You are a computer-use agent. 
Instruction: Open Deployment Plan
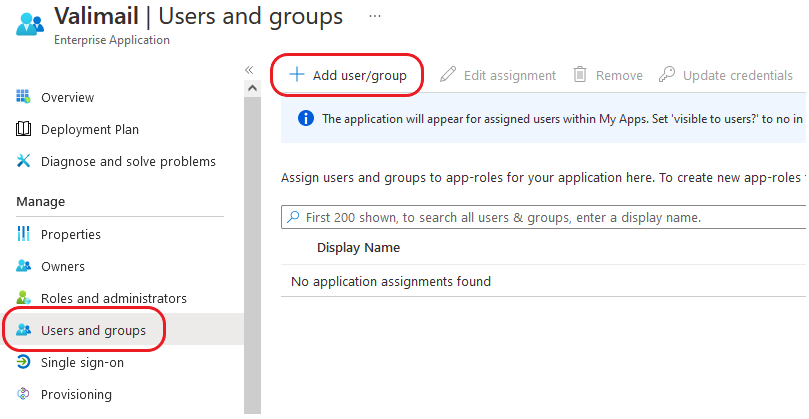click(x=90, y=130)
